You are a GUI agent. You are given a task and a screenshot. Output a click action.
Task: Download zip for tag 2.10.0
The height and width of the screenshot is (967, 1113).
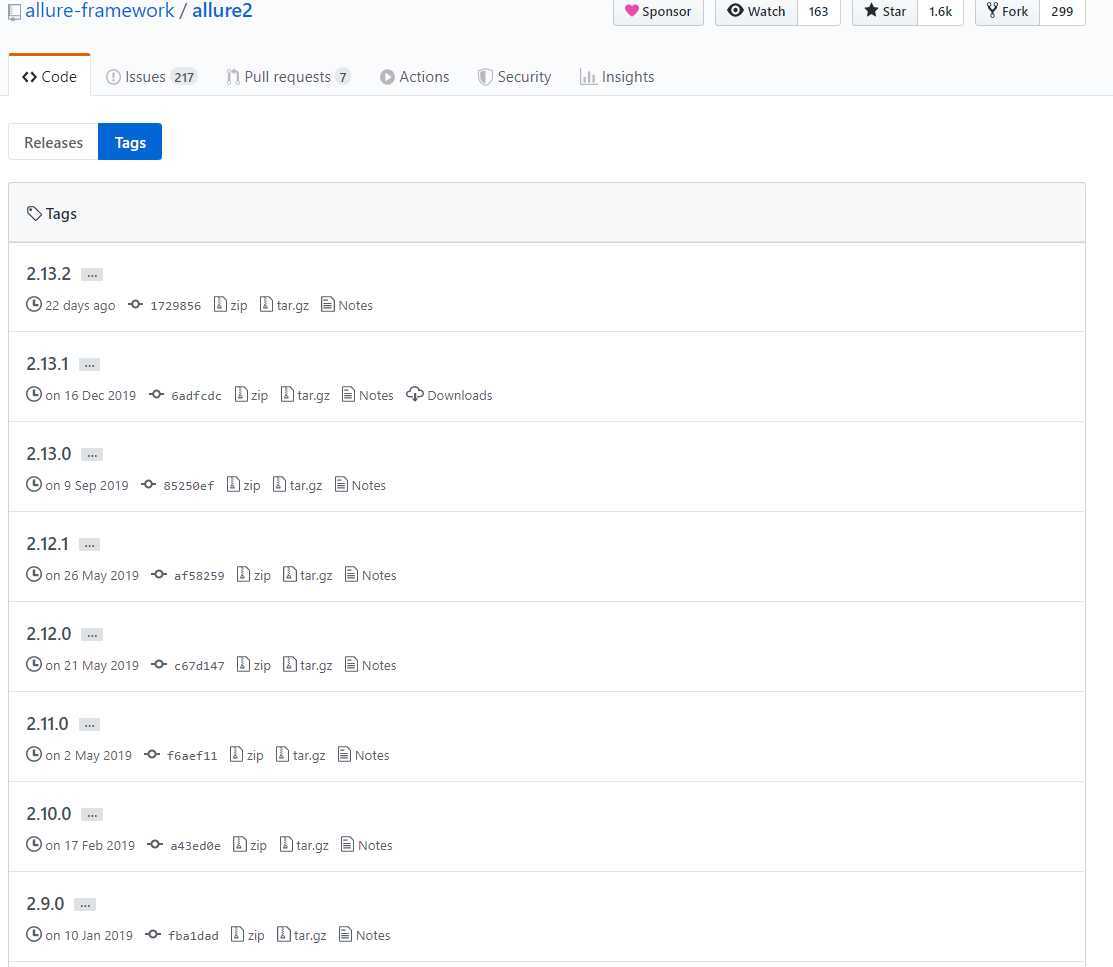250,846
